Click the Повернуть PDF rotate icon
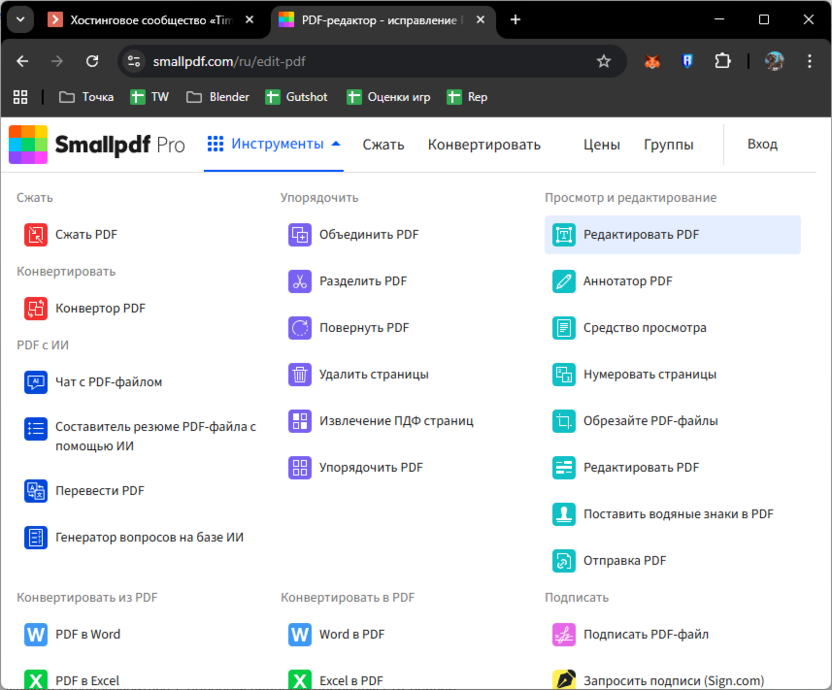832x690 pixels. [300, 328]
